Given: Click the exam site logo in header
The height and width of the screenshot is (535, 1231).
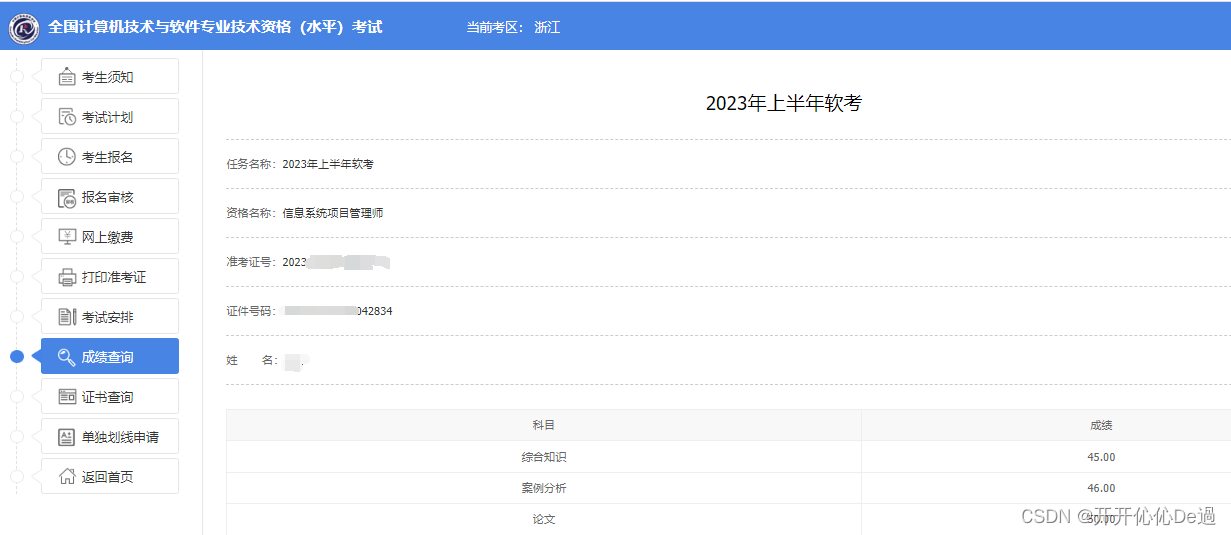Looking at the screenshot, I should [x=24, y=27].
